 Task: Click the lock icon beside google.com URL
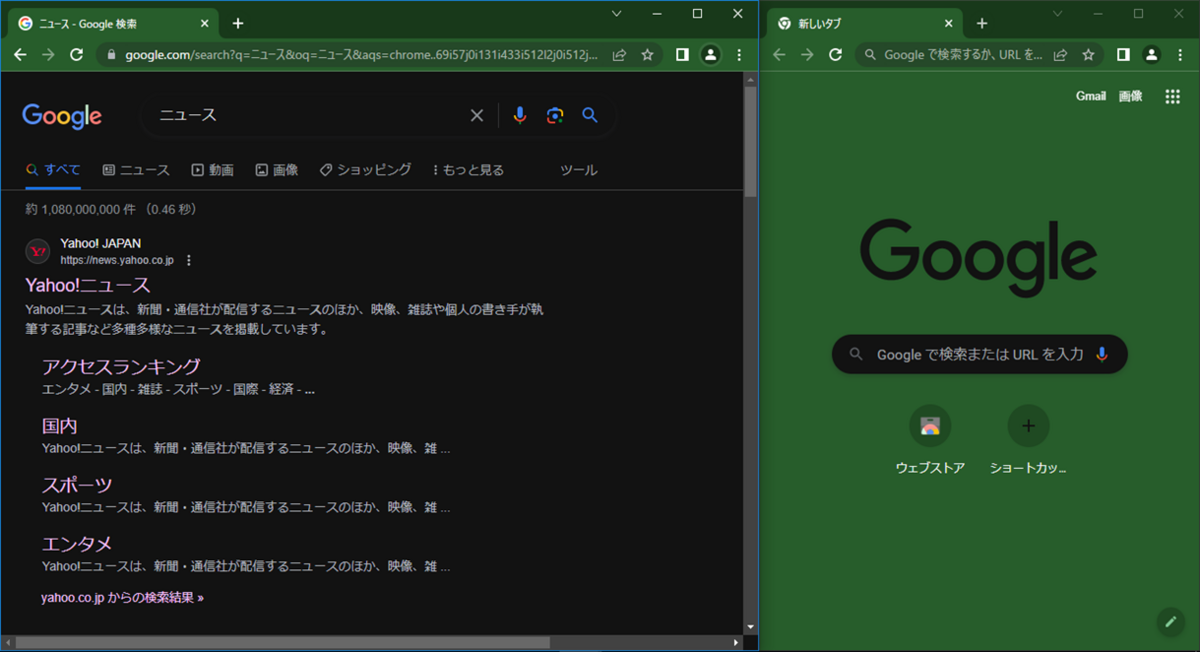112,55
